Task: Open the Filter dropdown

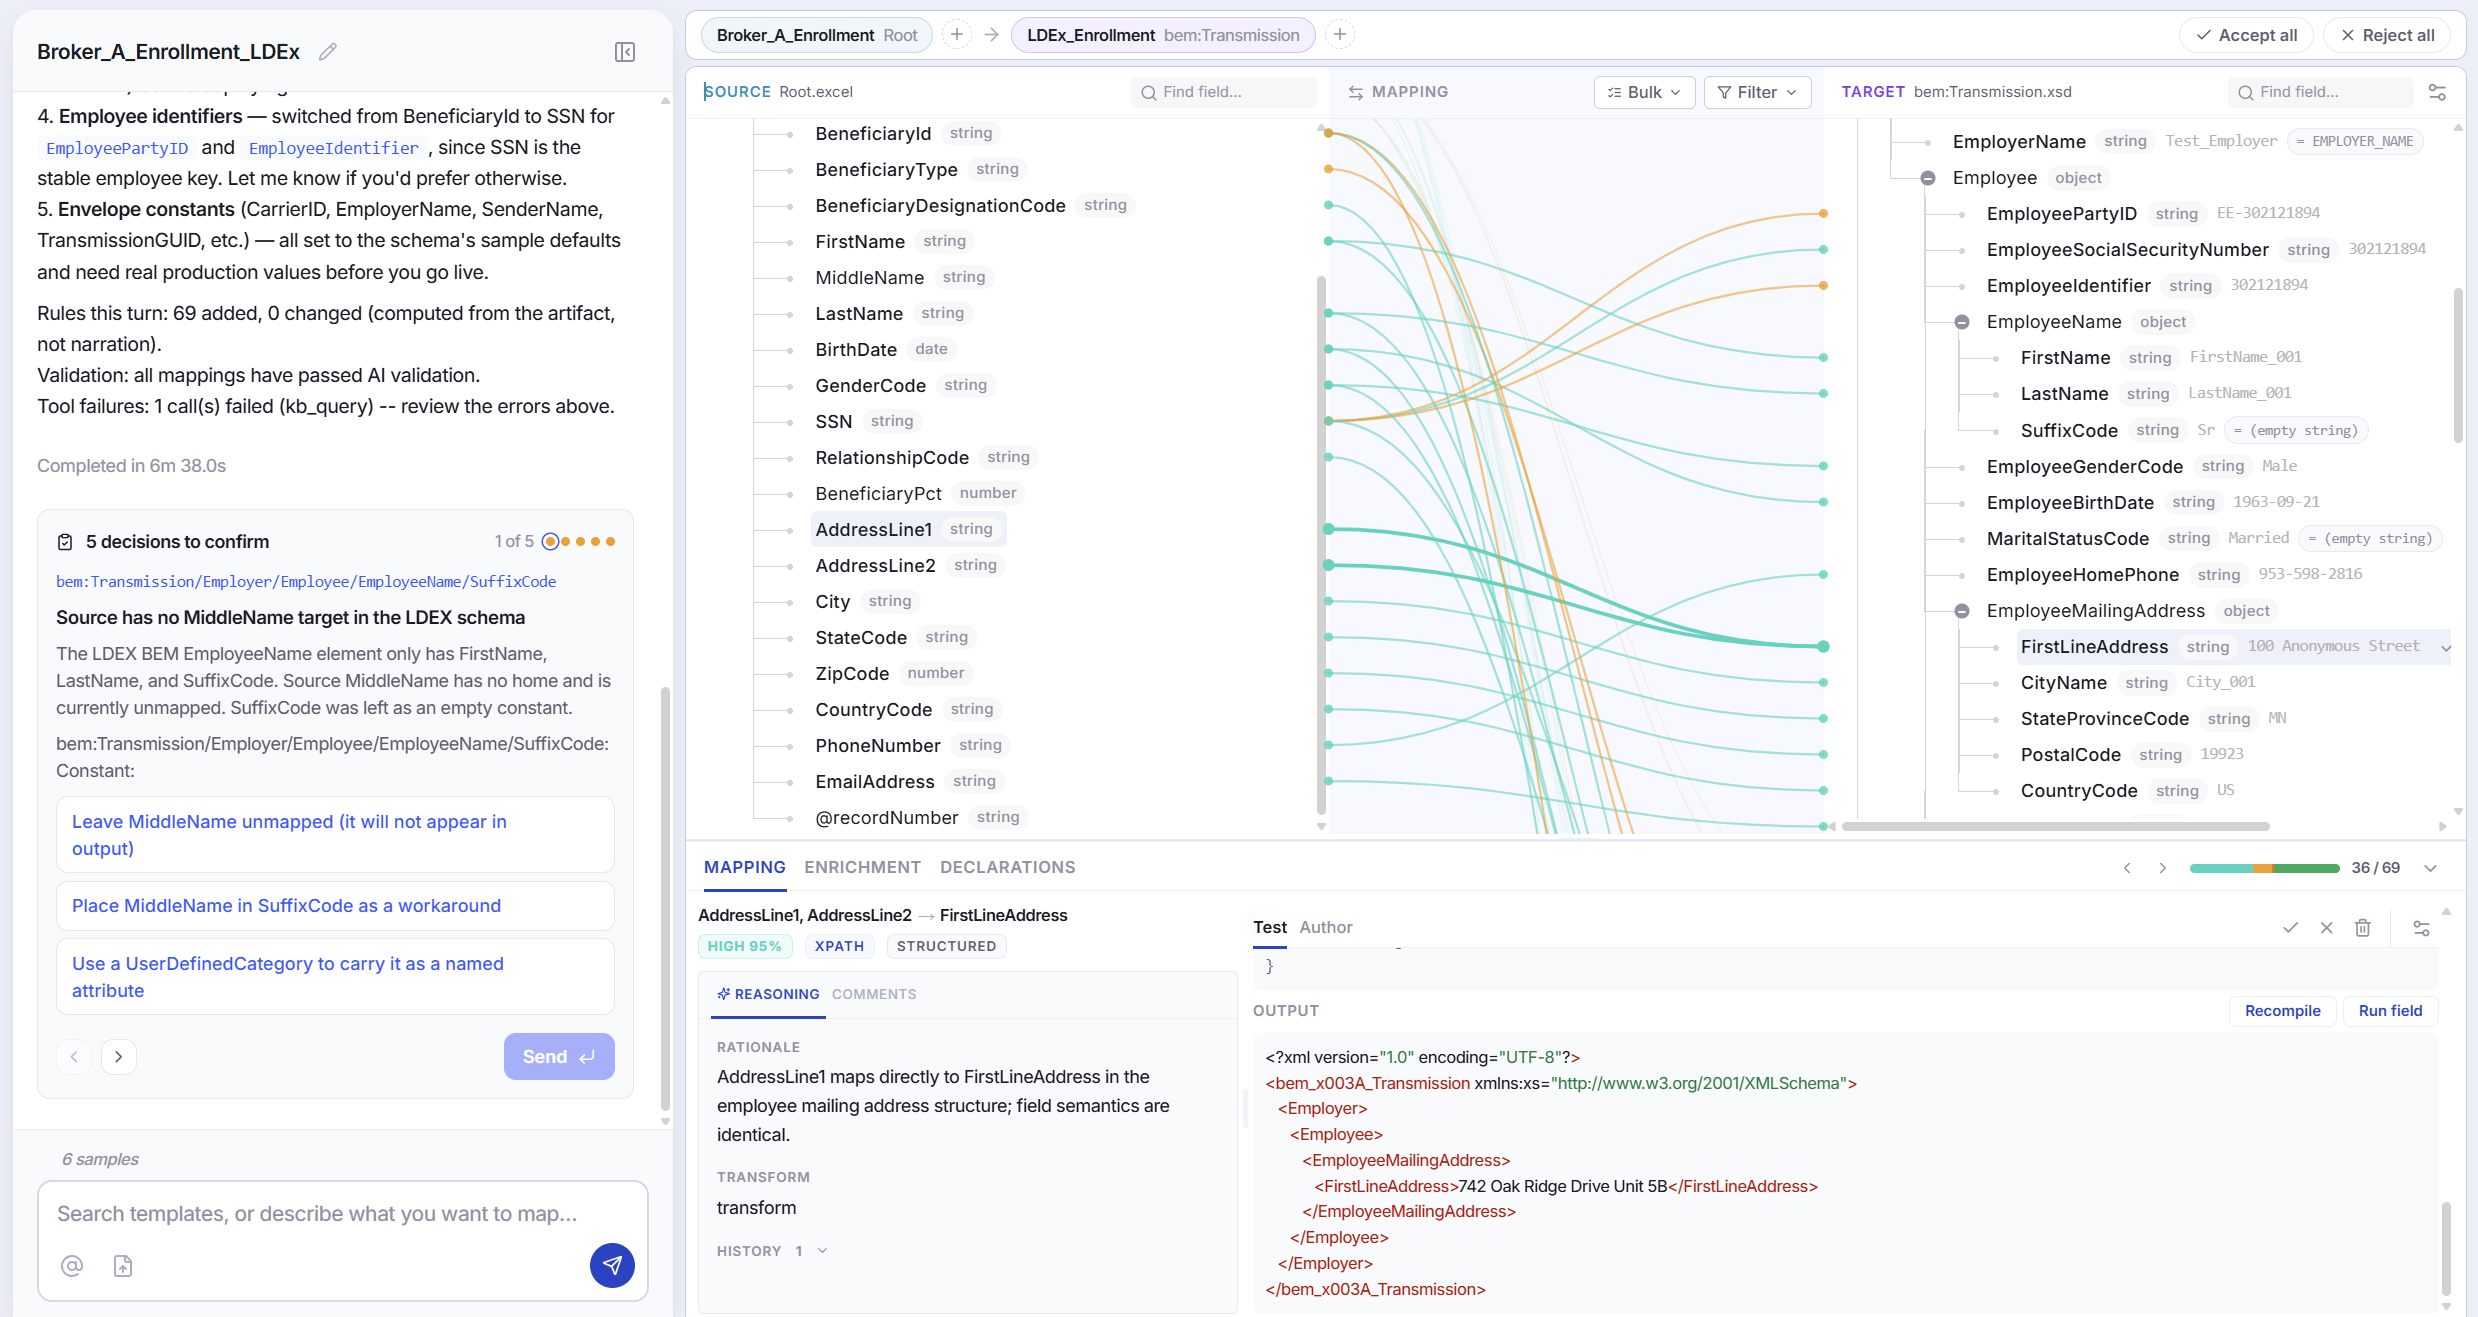Action: (1757, 92)
